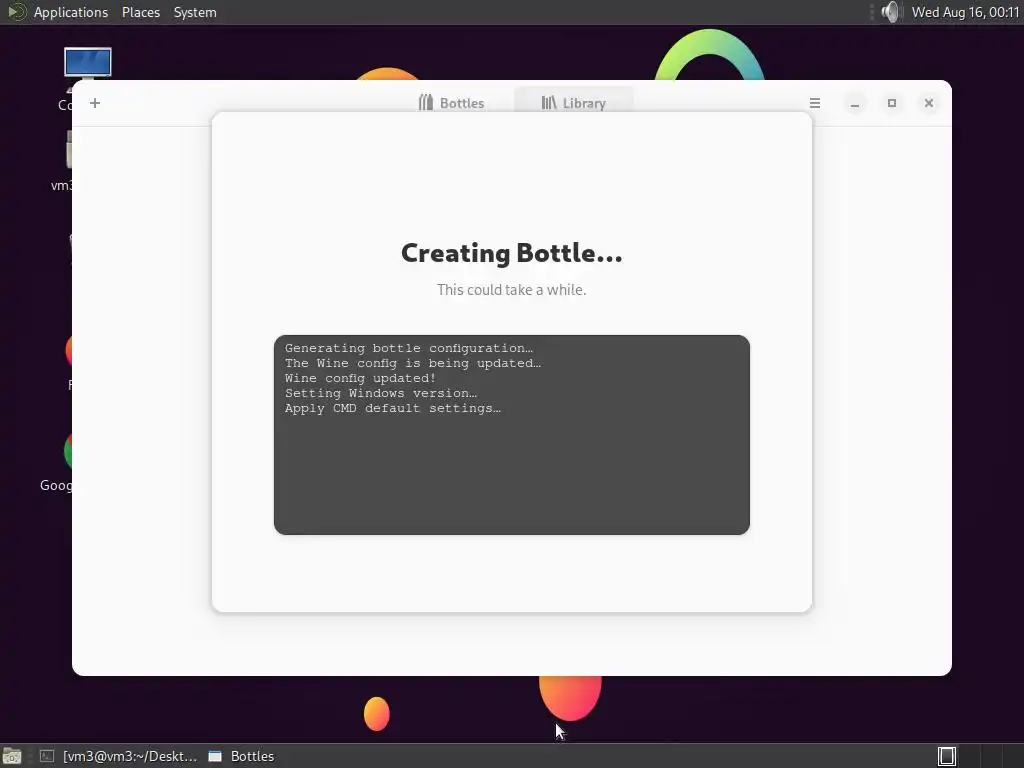Minimize the Bottles window
1024x768 pixels.
coord(854,103)
